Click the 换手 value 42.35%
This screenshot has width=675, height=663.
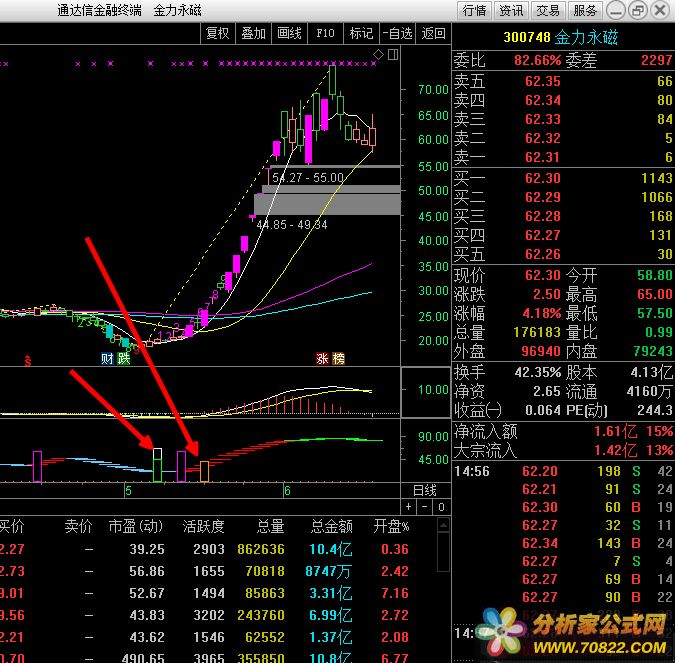[x=538, y=372]
